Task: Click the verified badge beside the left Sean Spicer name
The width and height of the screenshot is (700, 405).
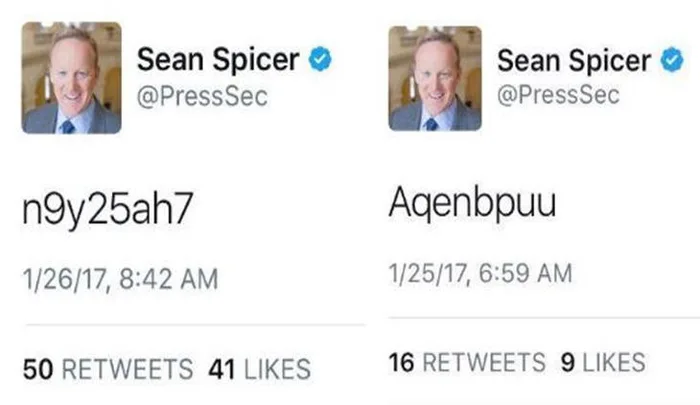Action: (x=320, y=59)
